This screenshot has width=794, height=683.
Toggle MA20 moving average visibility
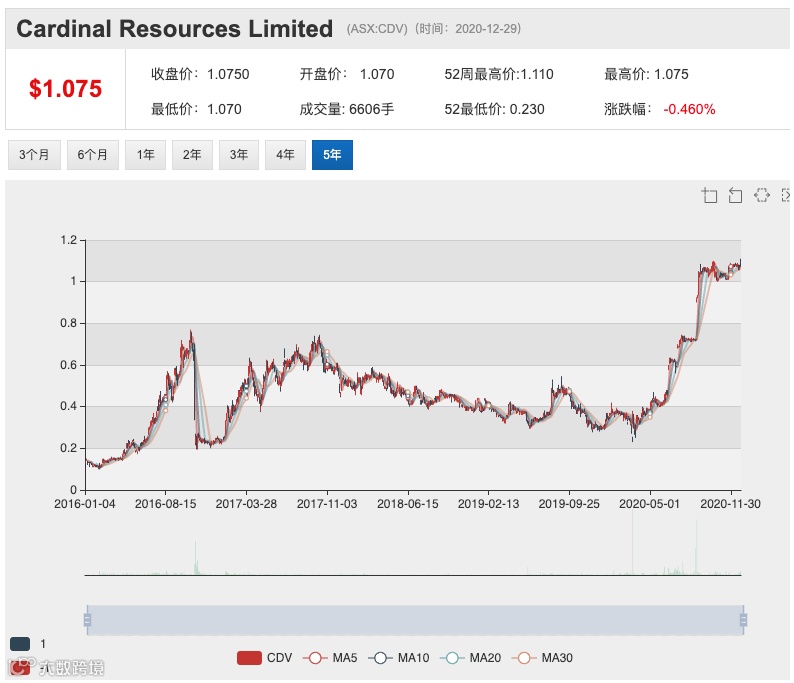click(470, 658)
